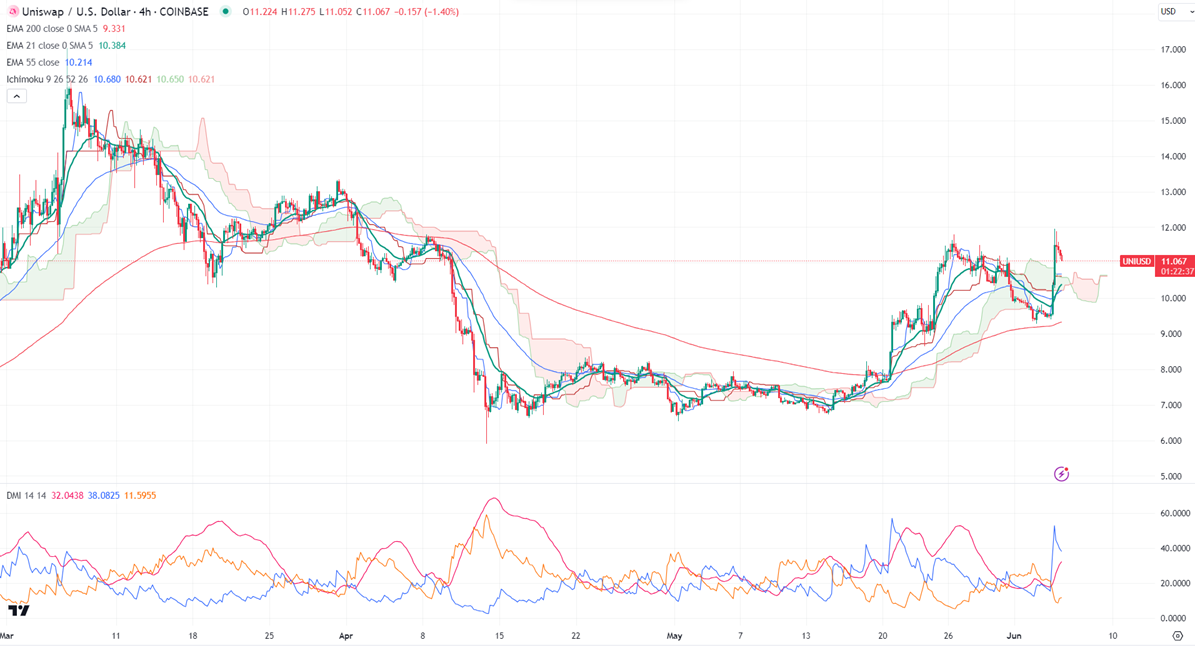Image resolution: width=1195 pixels, height=648 pixels.
Task: Click the 20.0000 DMI axis label
Action: coord(1174,583)
